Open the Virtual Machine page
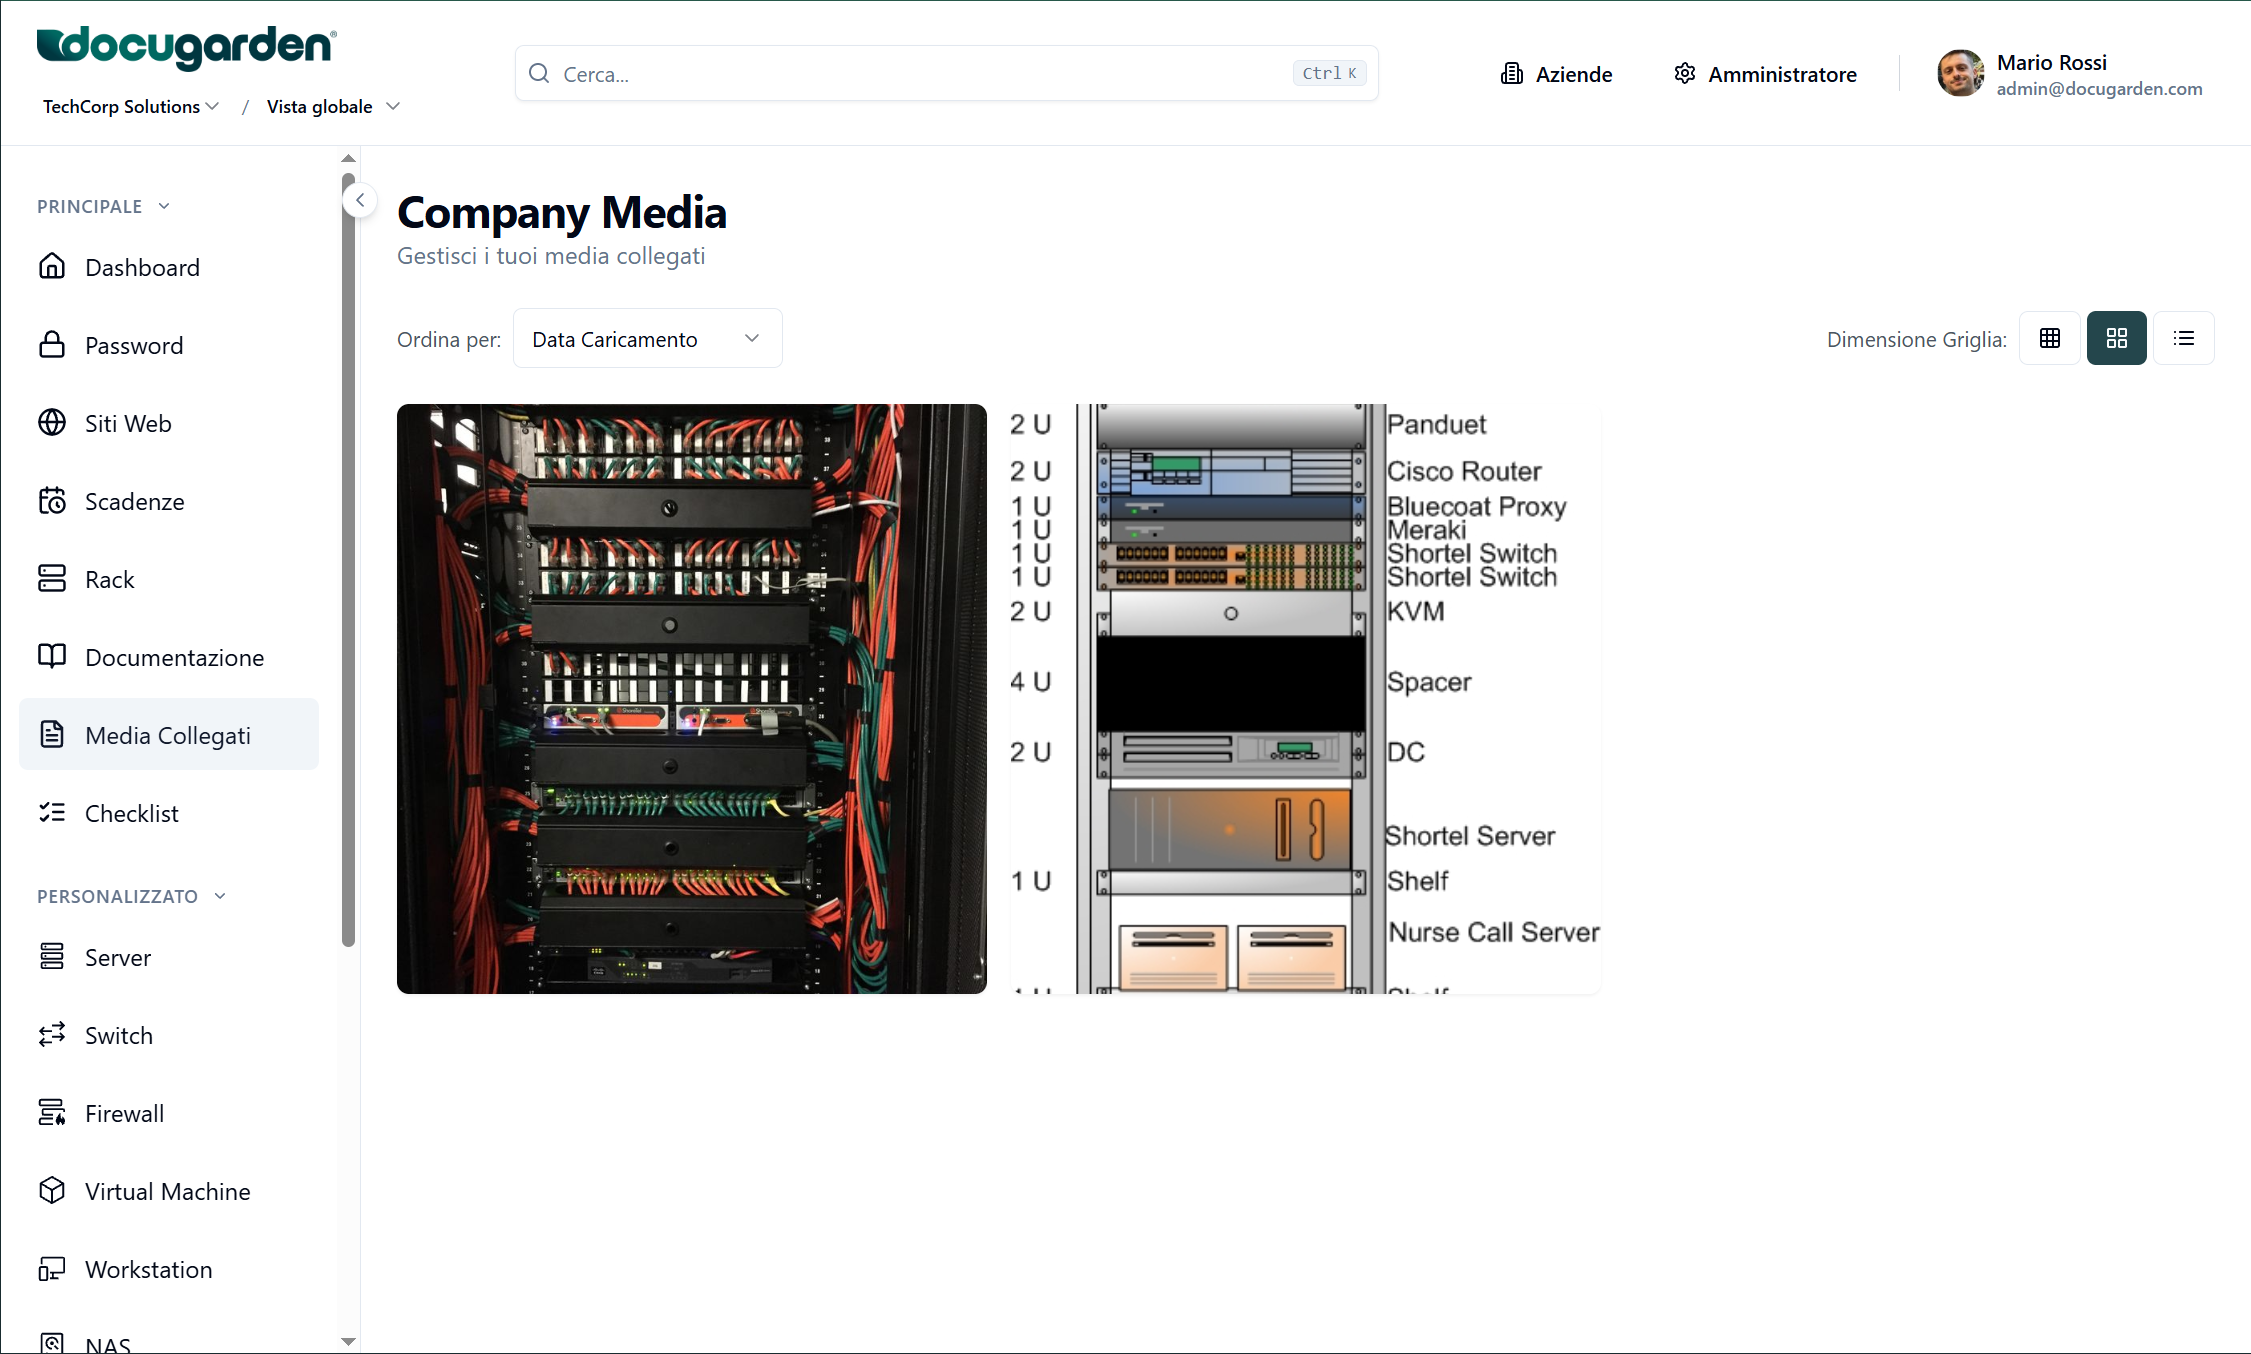Image resolution: width=2251 pixels, height=1354 pixels. [x=169, y=1191]
